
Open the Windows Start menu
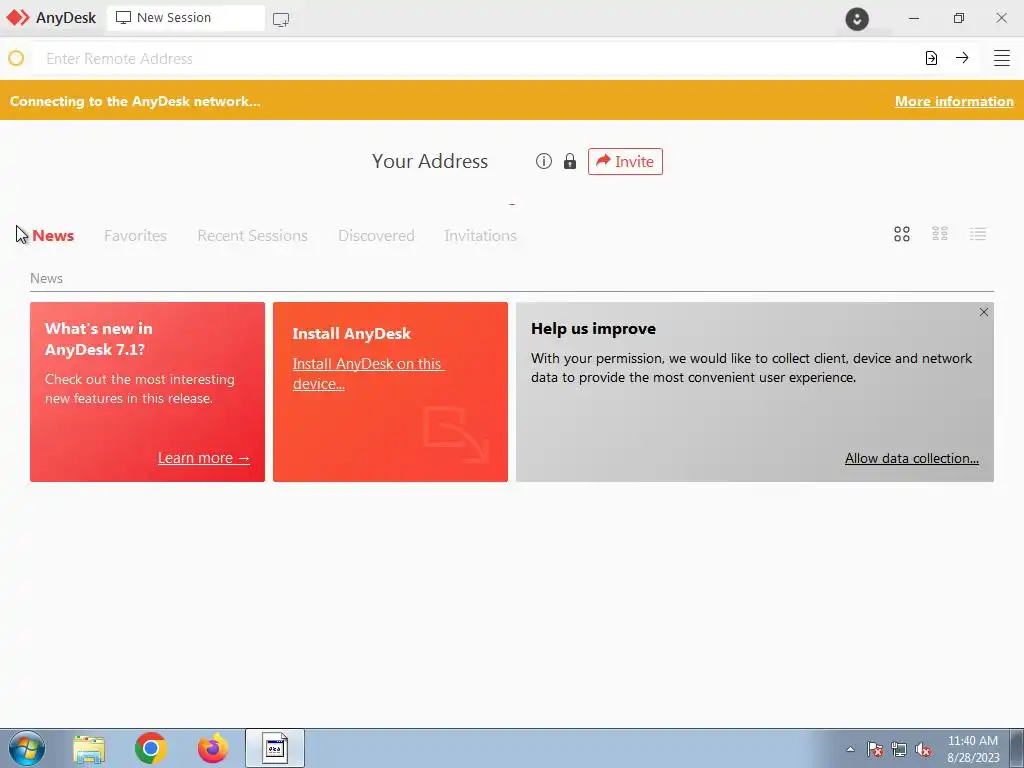(27, 748)
